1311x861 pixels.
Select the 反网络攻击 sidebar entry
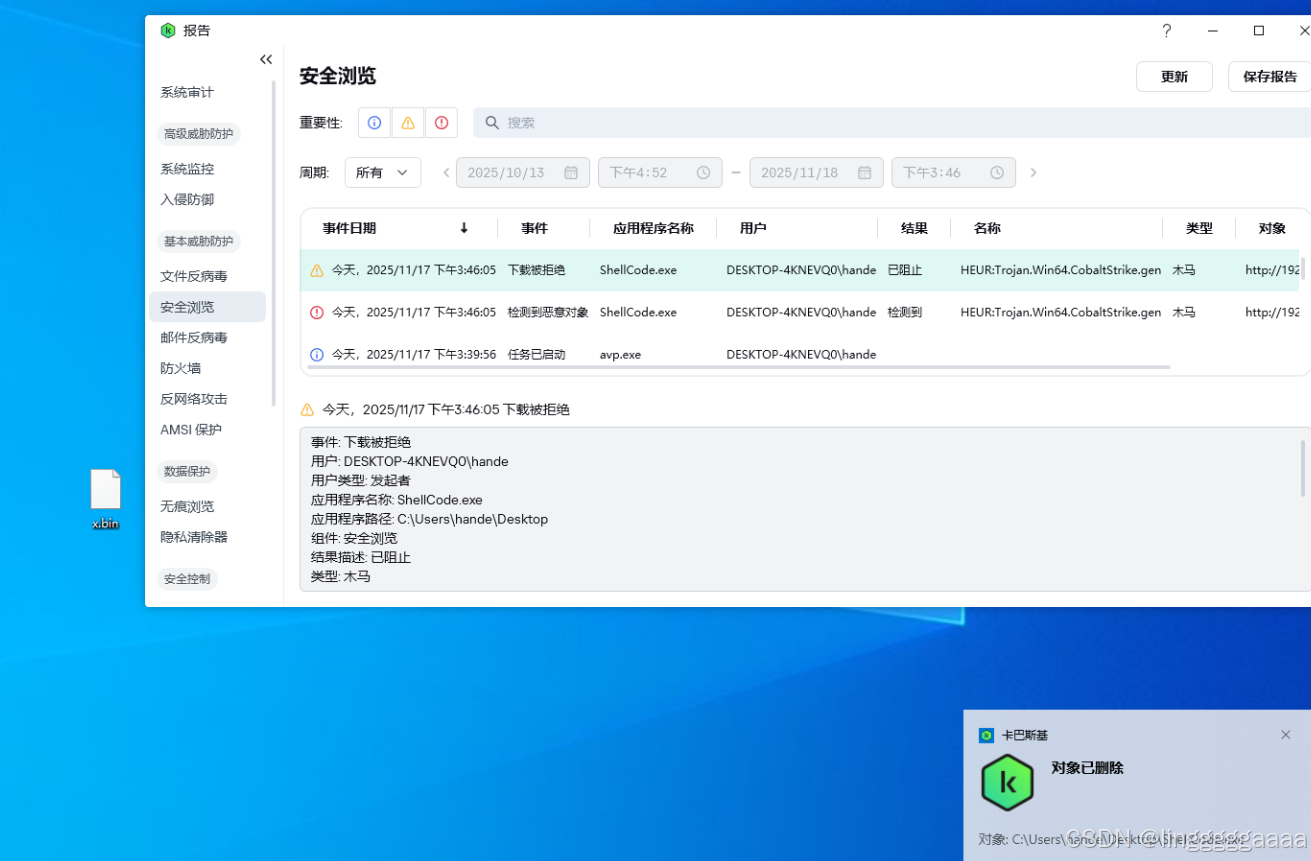click(x=192, y=398)
